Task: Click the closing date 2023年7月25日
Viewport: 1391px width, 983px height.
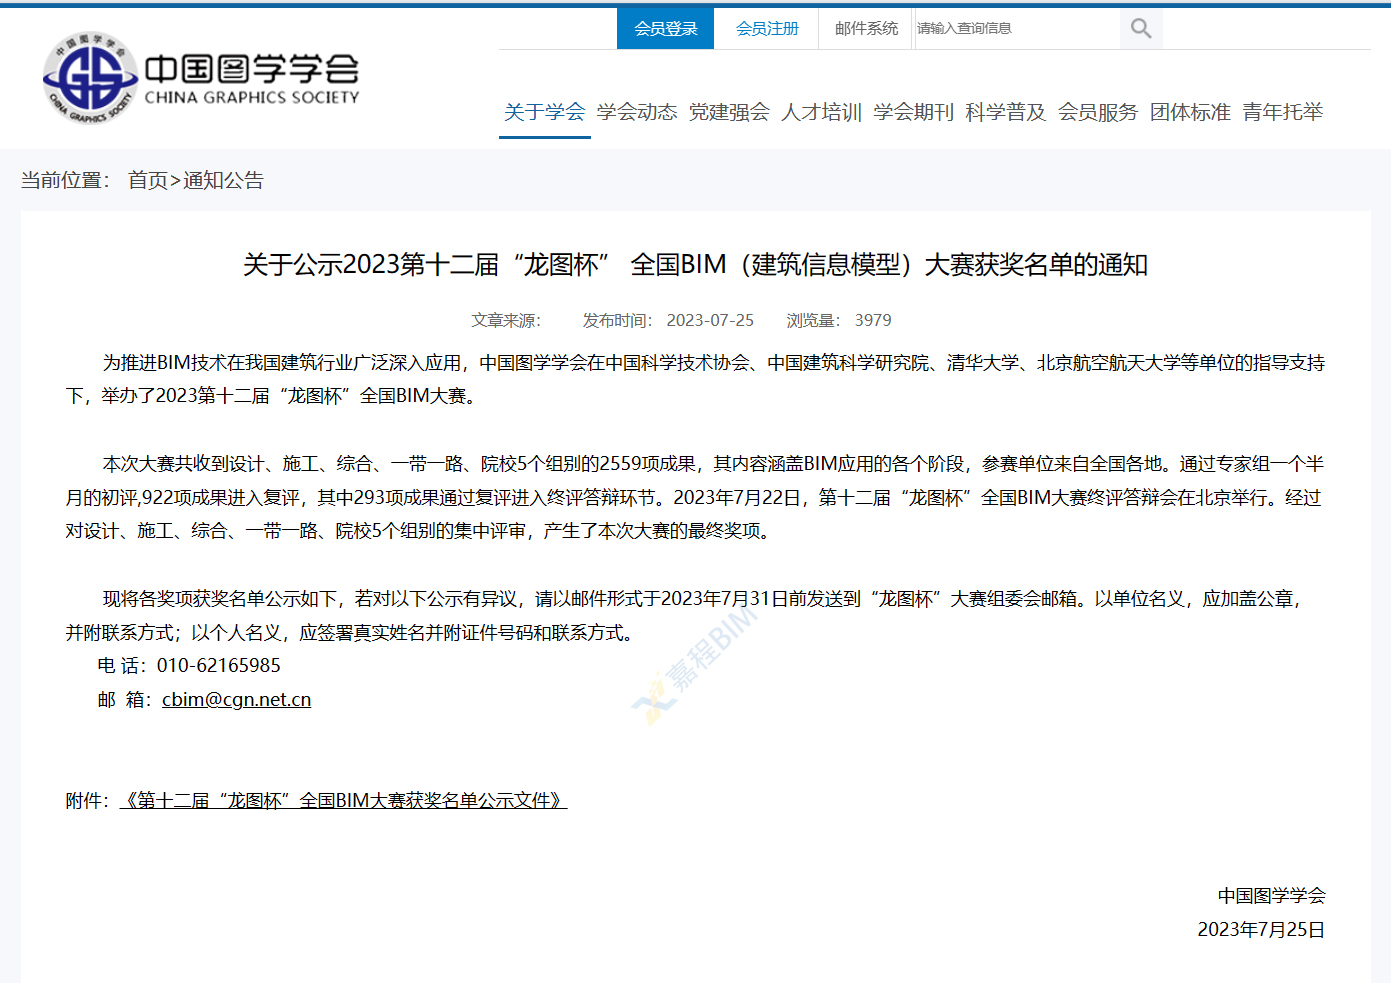Action: pos(1261,930)
